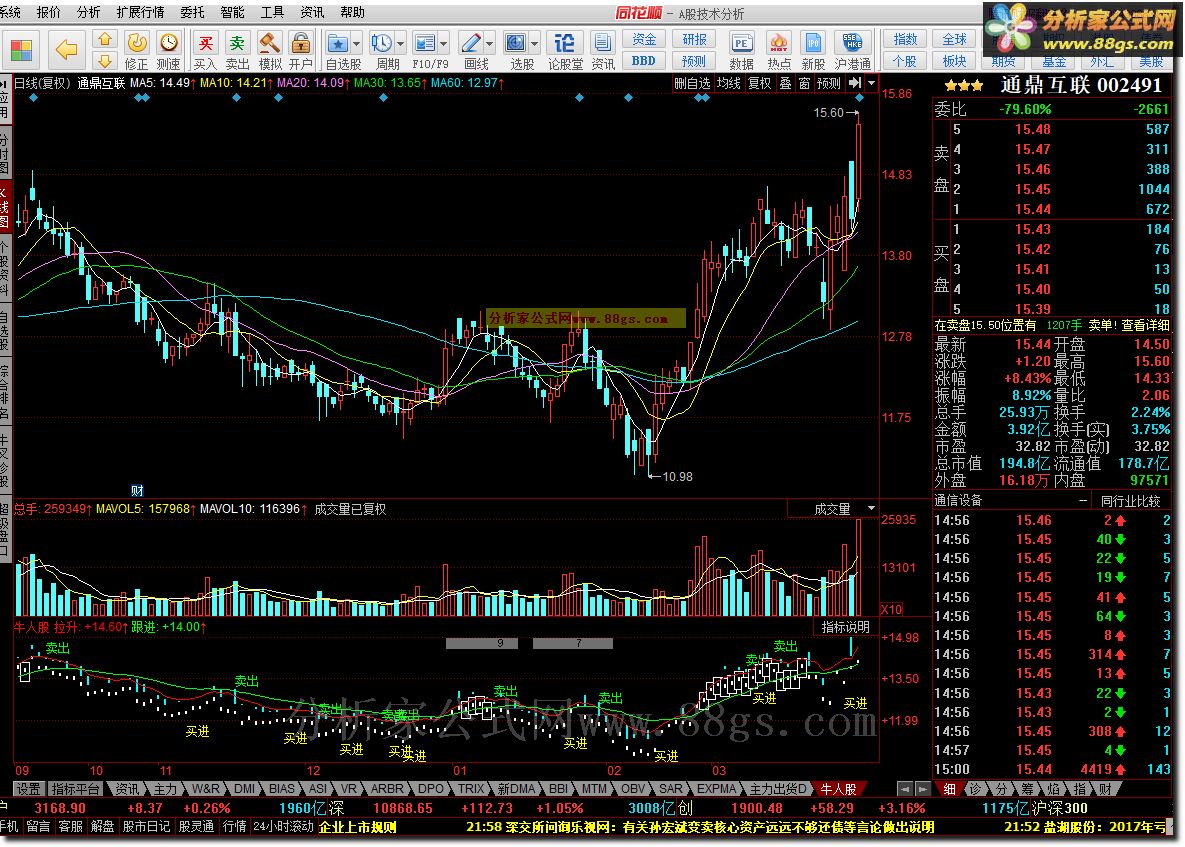Open the 测速 speed test clock icon
Screen dimensions: 1185x847
pyautogui.click(x=169, y=51)
